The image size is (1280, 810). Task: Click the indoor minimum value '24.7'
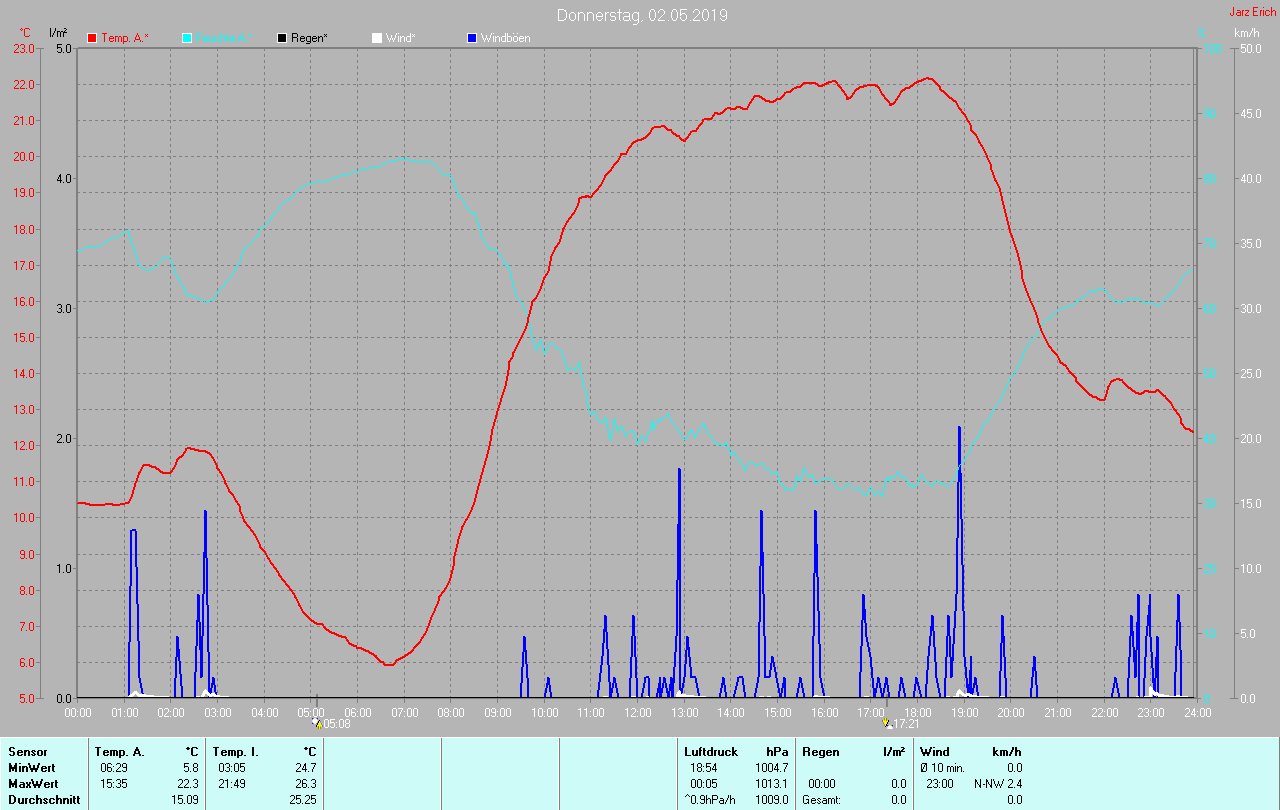pyautogui.click(x=305, y=768)
